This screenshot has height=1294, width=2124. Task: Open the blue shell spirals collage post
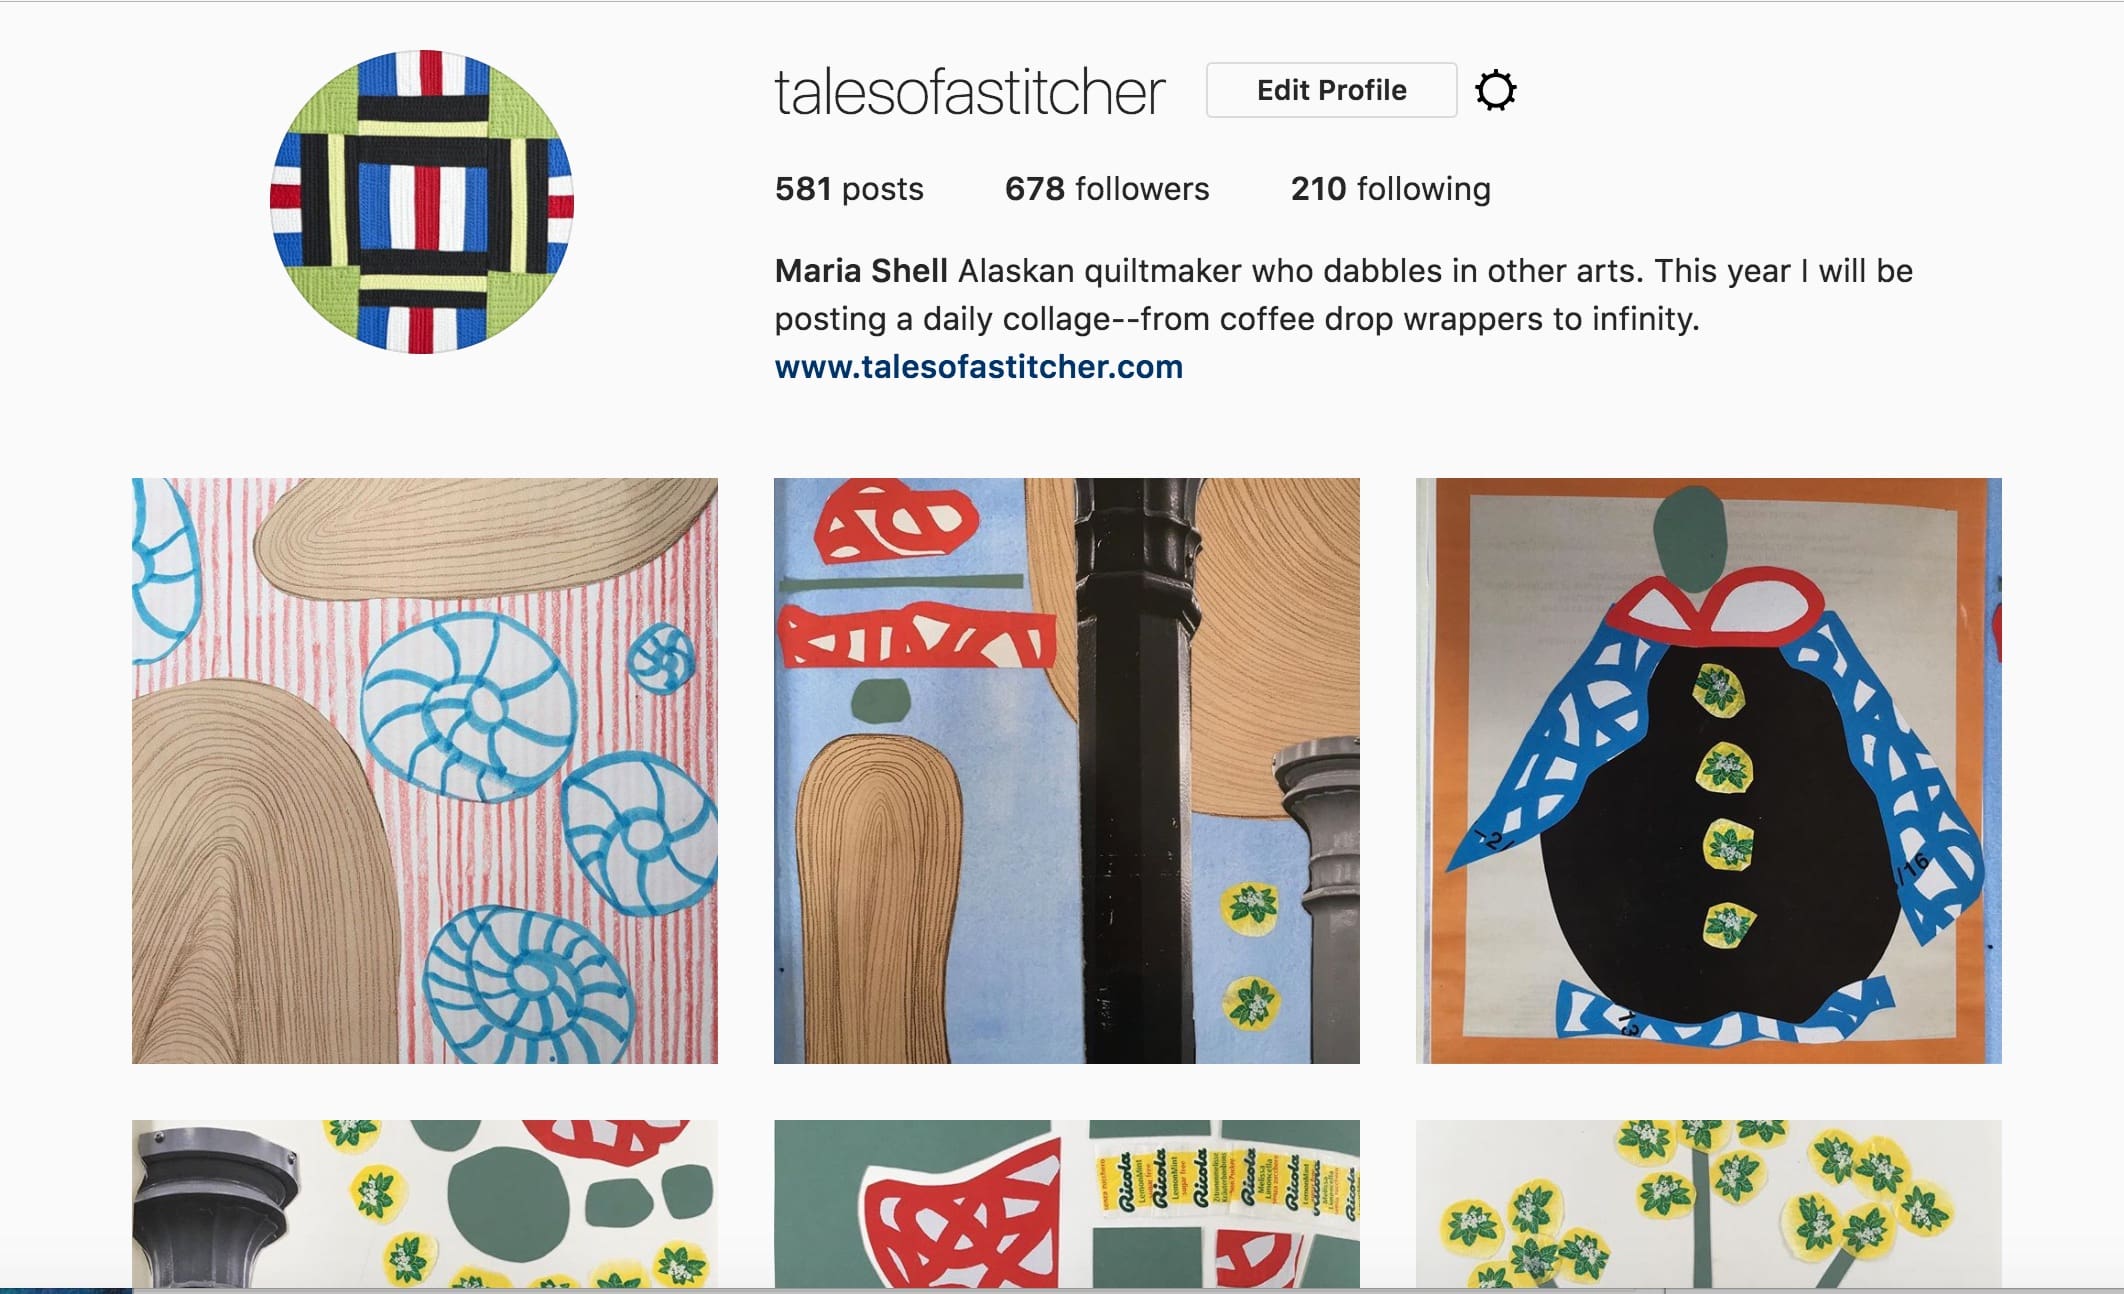click(x=425, y=770)
